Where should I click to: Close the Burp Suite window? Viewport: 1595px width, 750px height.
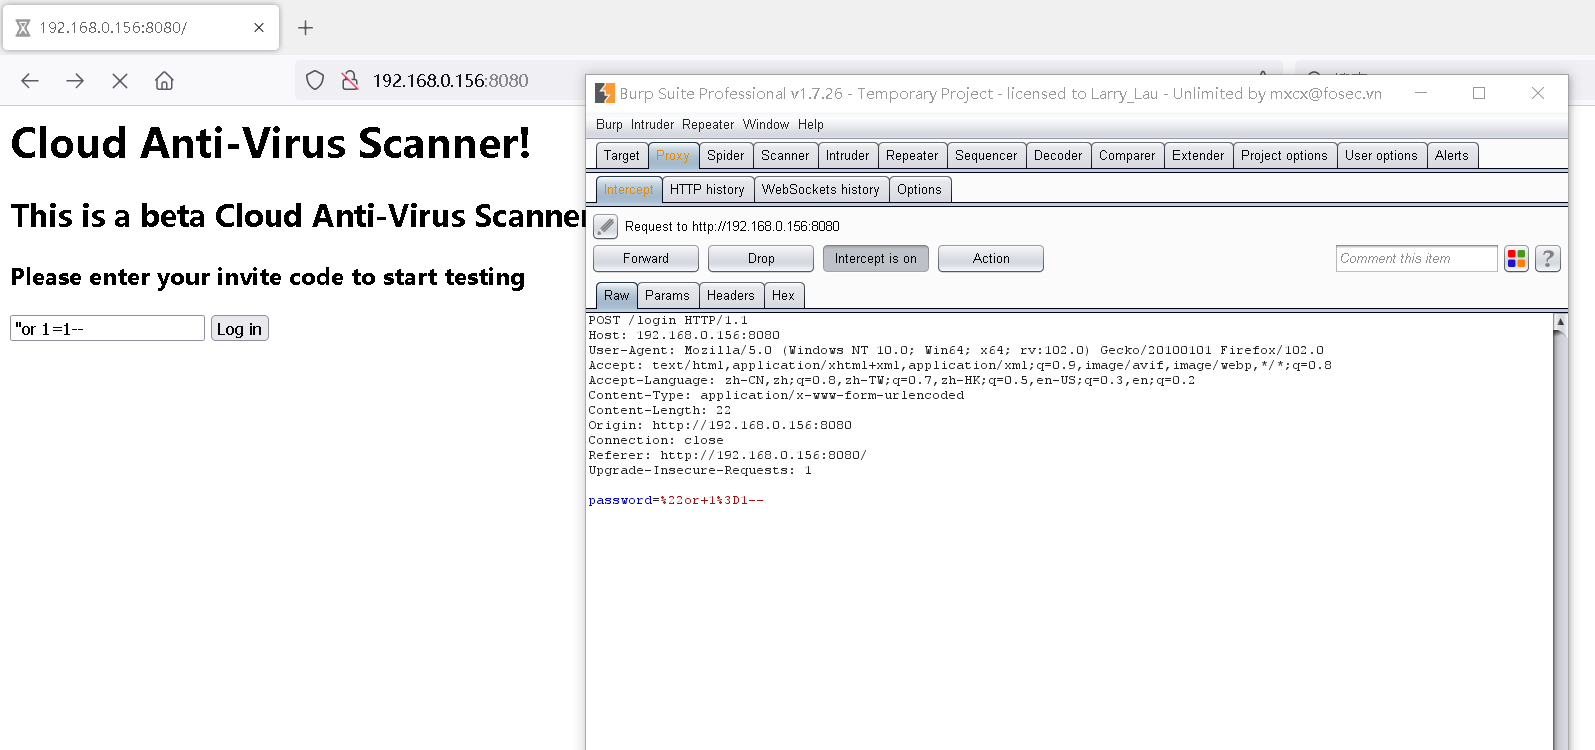point(1538,93)
